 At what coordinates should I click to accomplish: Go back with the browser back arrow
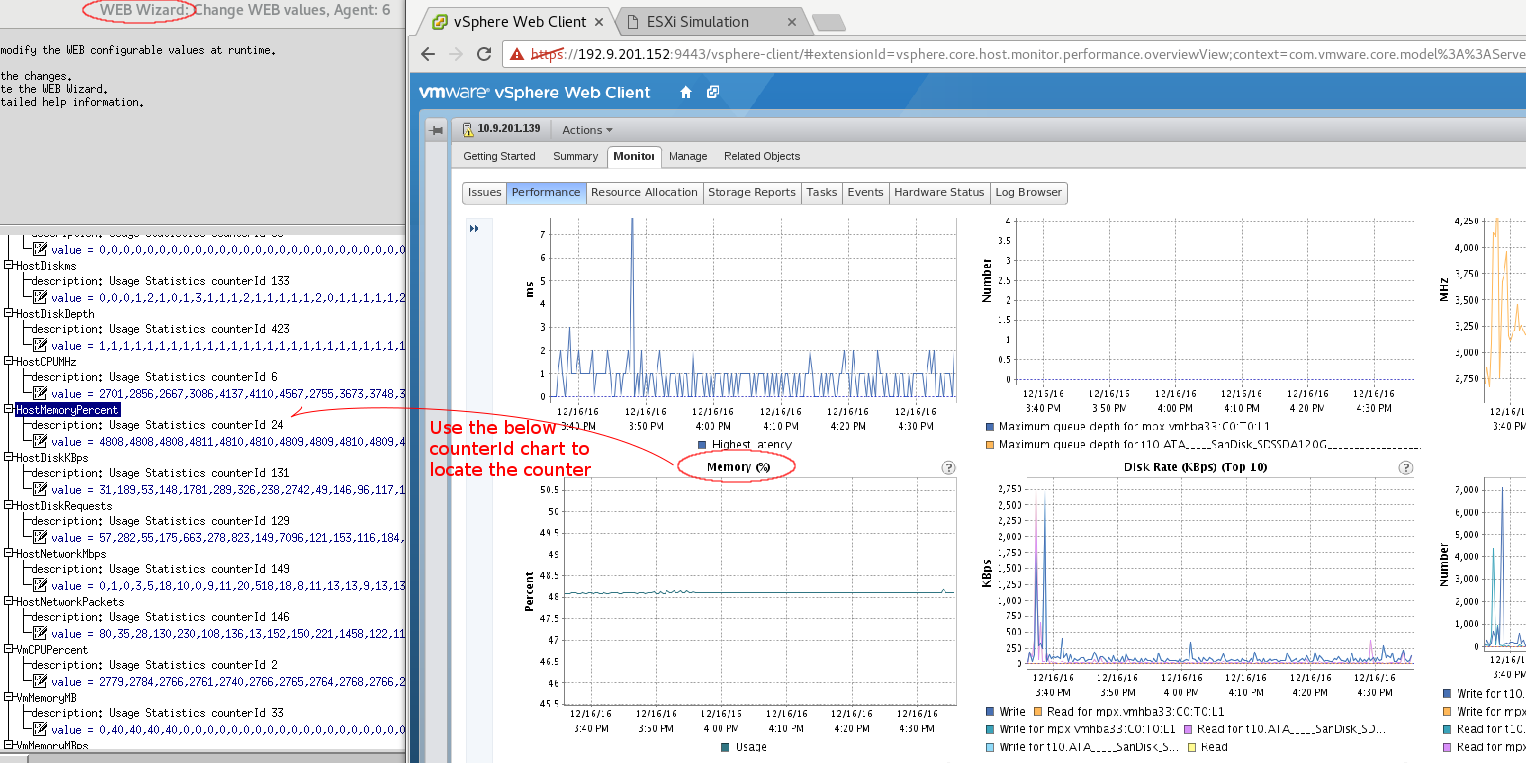click(428, 54)
